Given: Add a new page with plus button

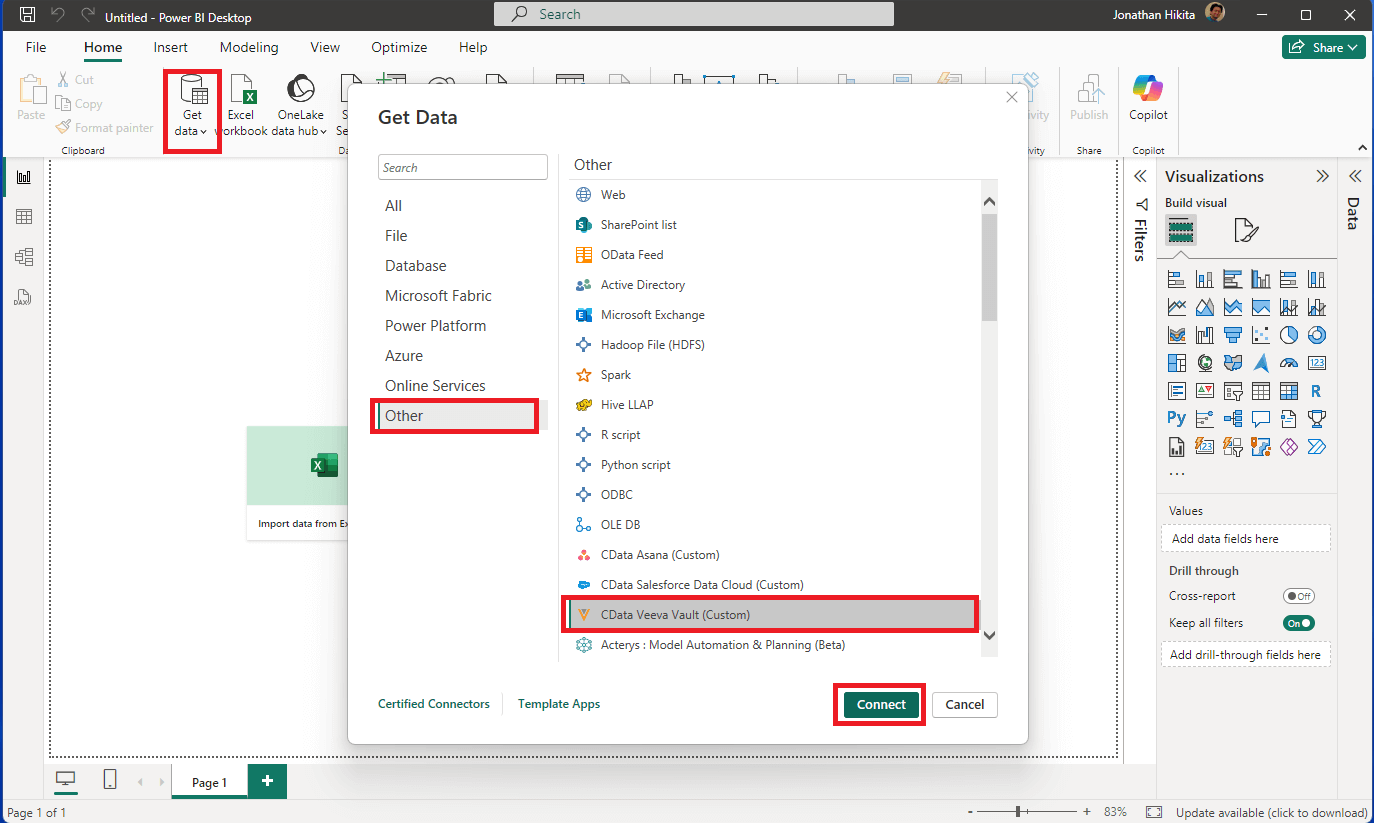Looking at the screenshot, I should tap(267, 781).
